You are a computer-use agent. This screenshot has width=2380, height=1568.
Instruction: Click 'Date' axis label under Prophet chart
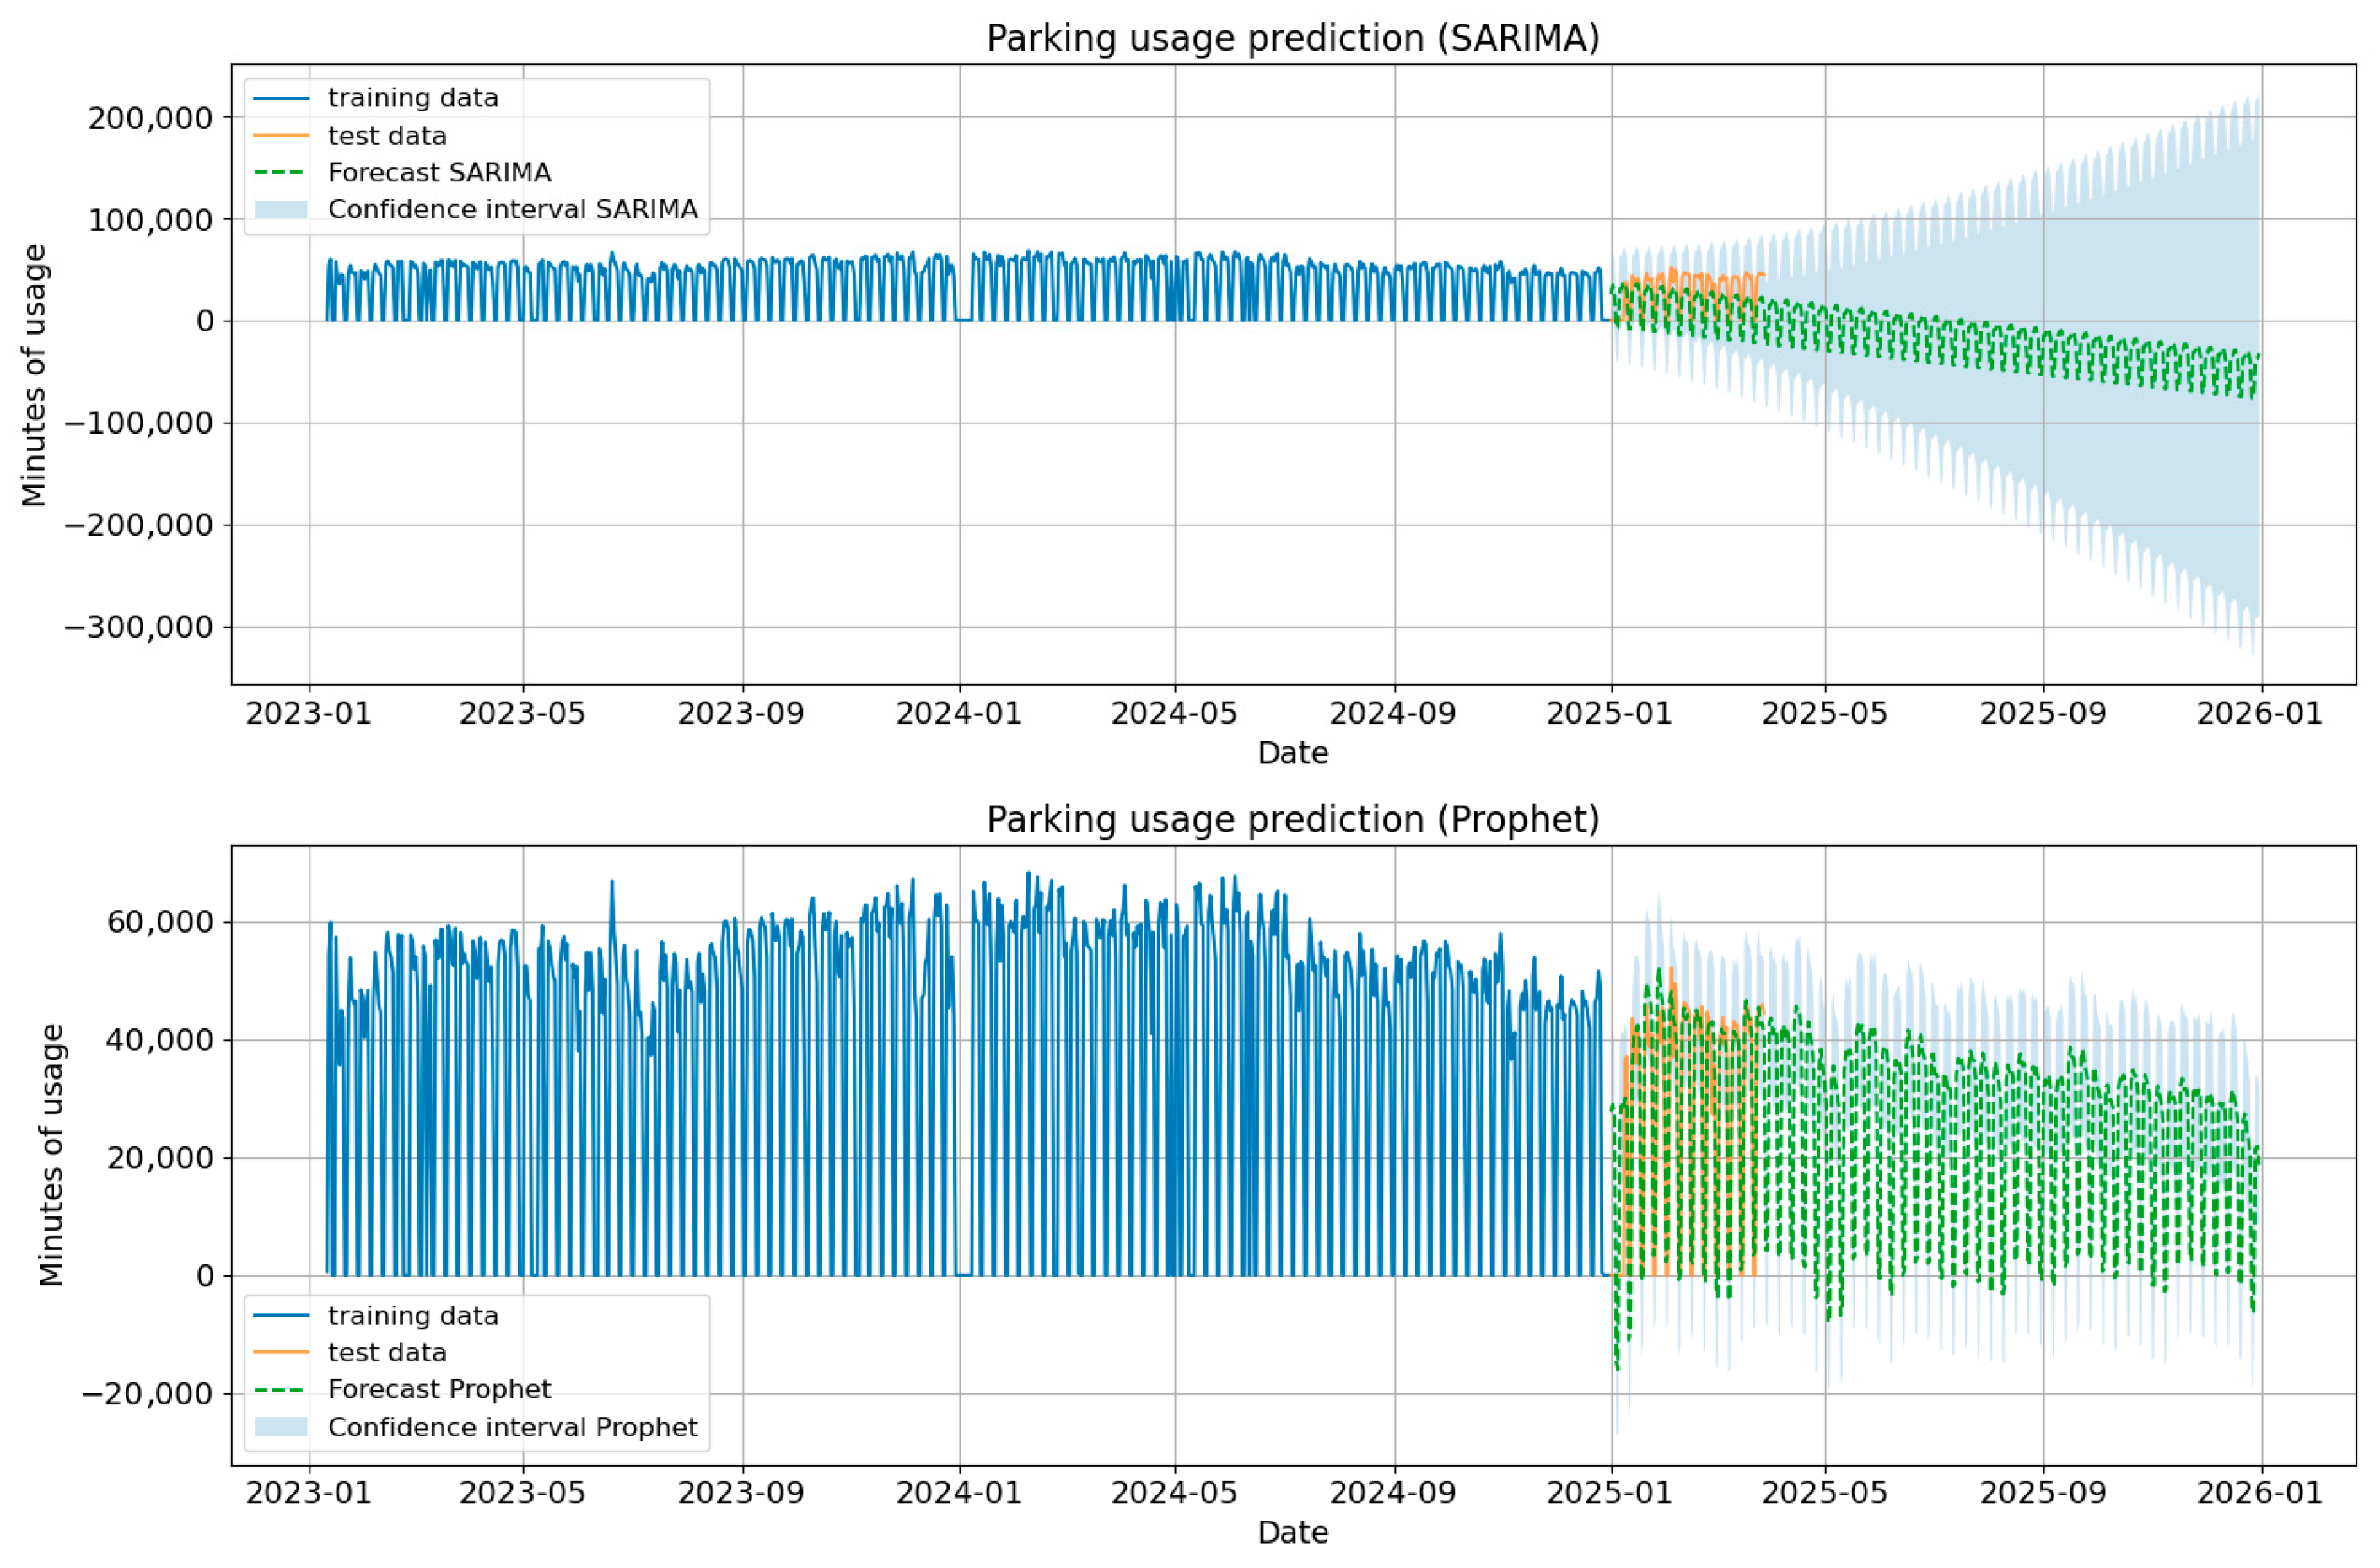pyautogui.click(x=1292, y=1532)
